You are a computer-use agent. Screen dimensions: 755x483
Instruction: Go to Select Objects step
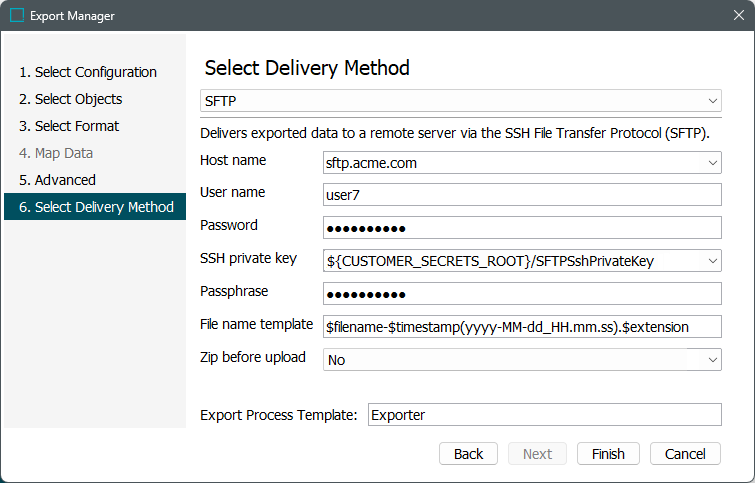coord(70,99)
